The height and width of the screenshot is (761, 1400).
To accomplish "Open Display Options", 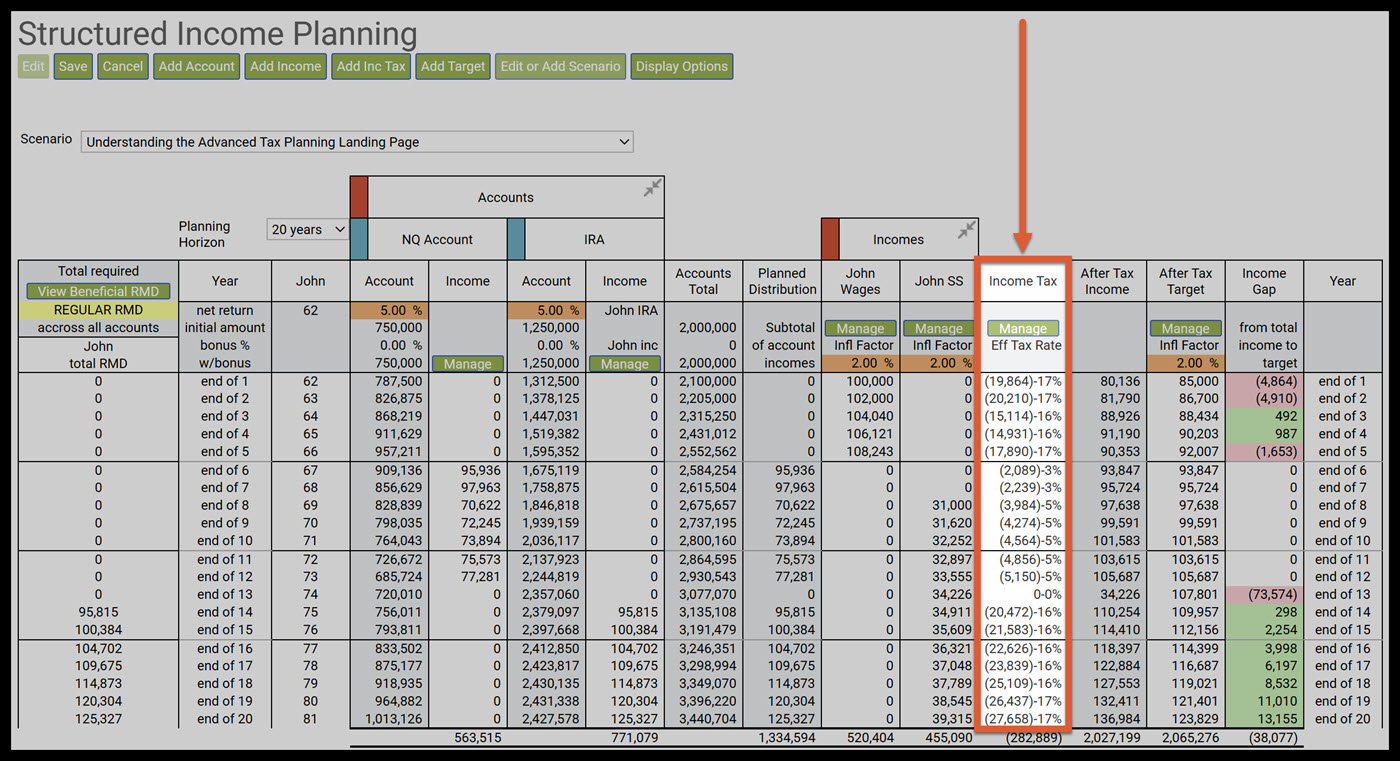I will pyautogui.click(x=682, y=67).
